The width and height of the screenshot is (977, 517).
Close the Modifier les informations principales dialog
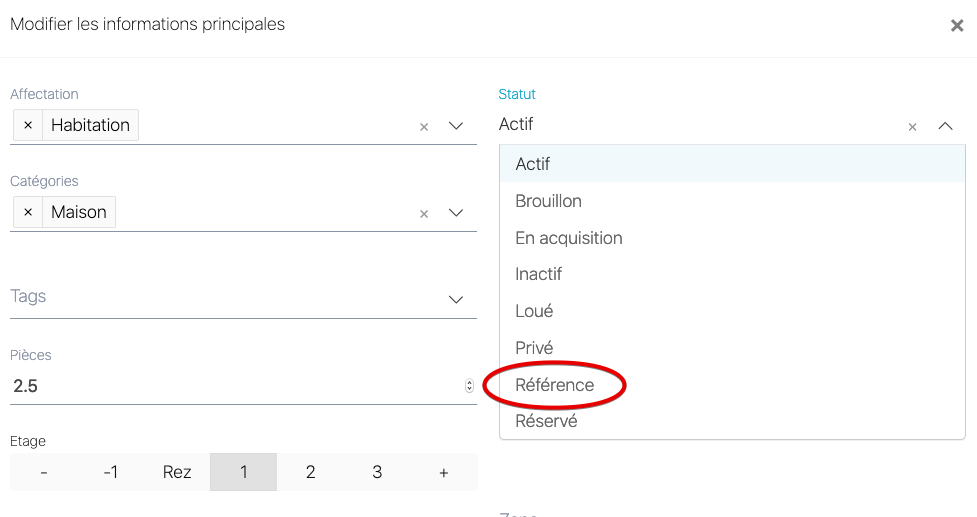956,26
